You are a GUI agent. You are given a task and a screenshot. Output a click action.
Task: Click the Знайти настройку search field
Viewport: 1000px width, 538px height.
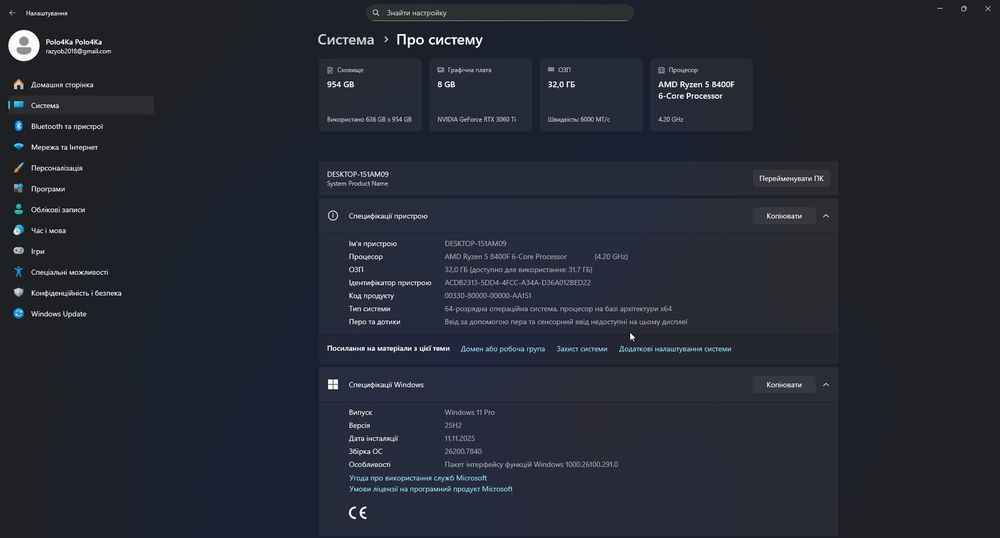500,13
